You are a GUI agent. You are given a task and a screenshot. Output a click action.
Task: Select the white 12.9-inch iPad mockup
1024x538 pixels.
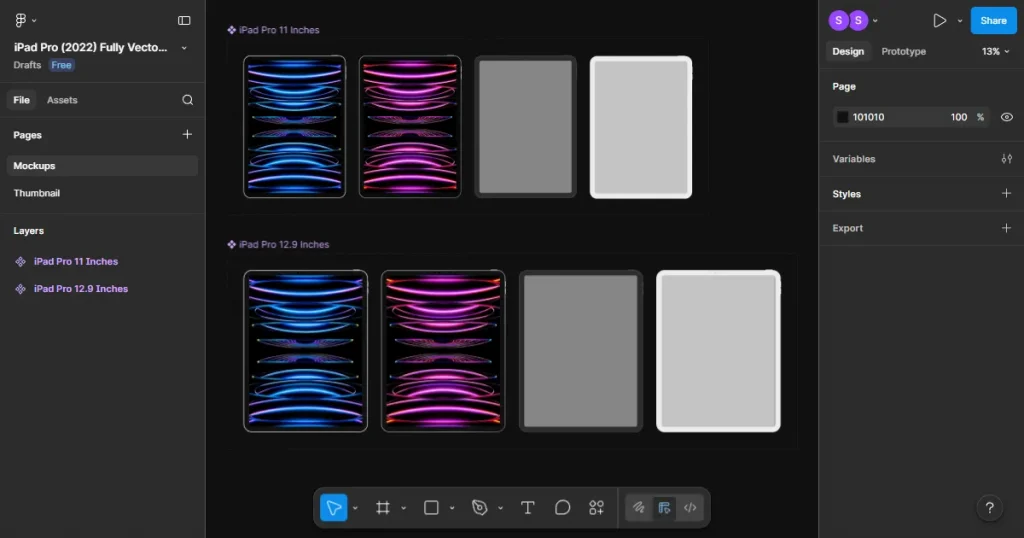718,351
